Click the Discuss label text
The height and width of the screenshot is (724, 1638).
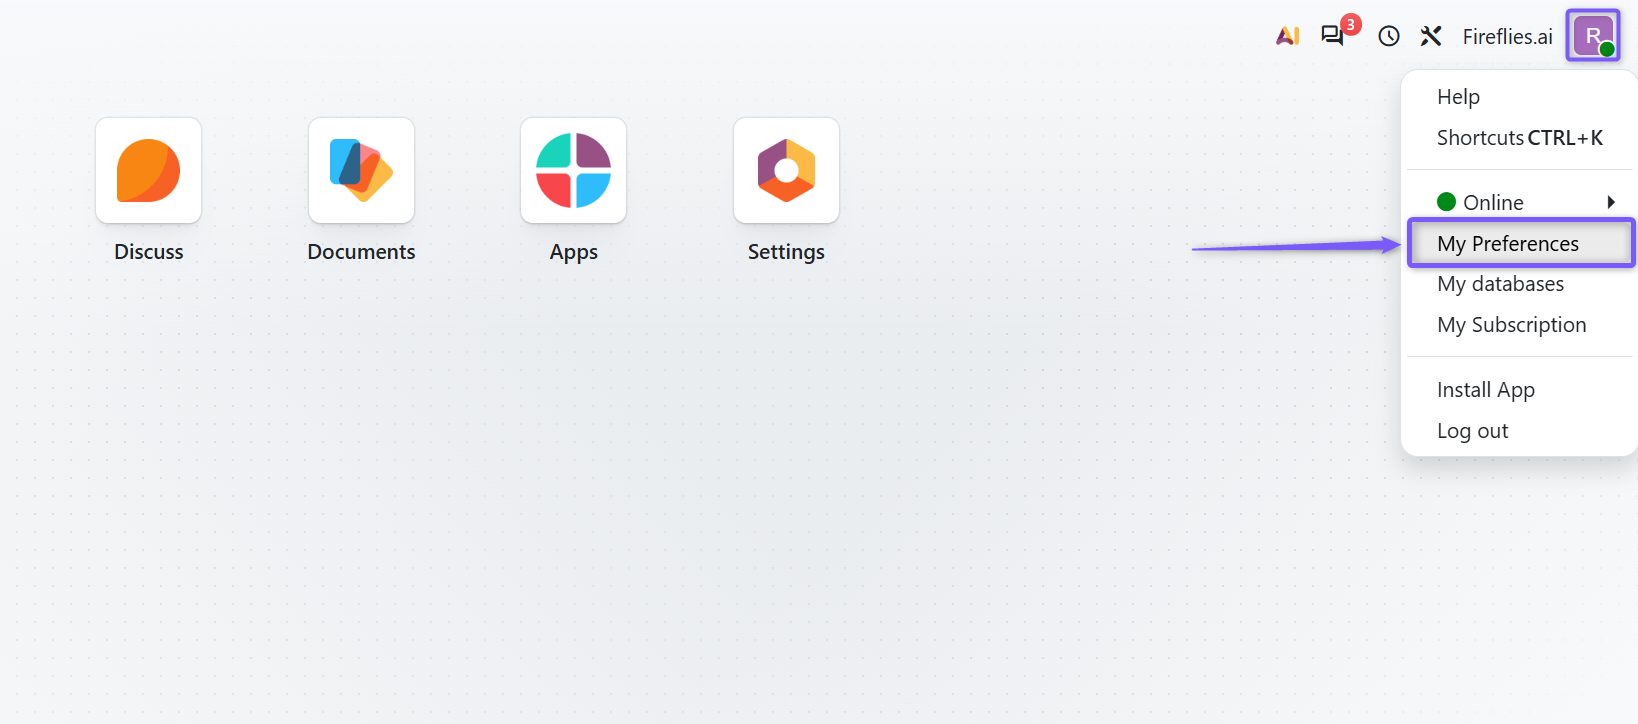tap(149, 252)
